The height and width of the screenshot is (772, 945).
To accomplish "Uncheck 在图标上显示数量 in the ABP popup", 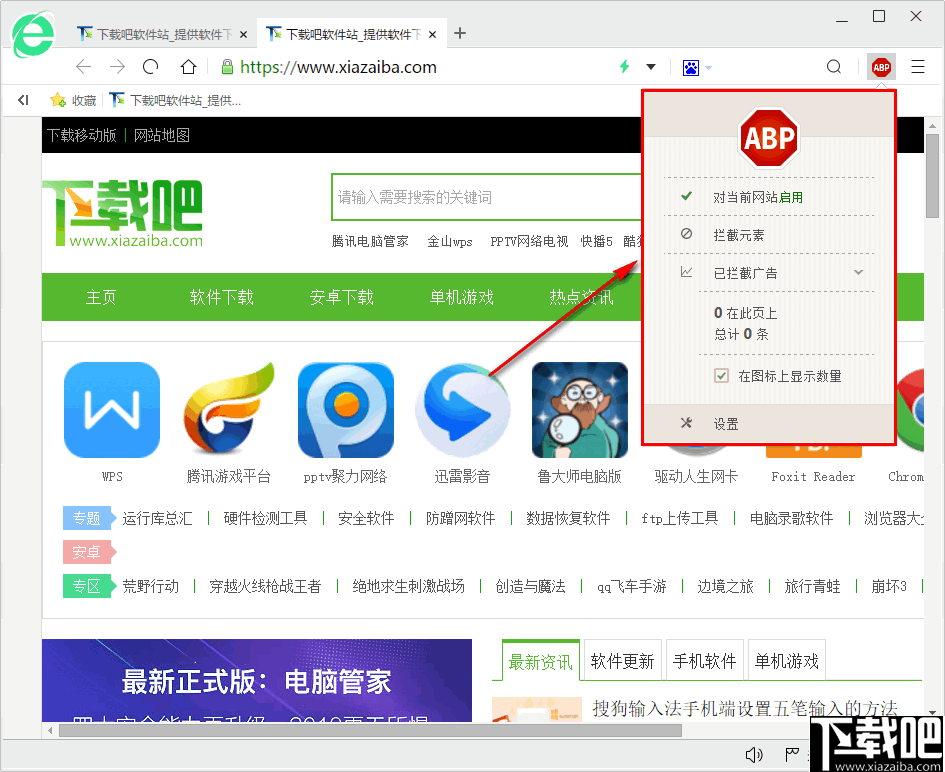I will point(721,376).
